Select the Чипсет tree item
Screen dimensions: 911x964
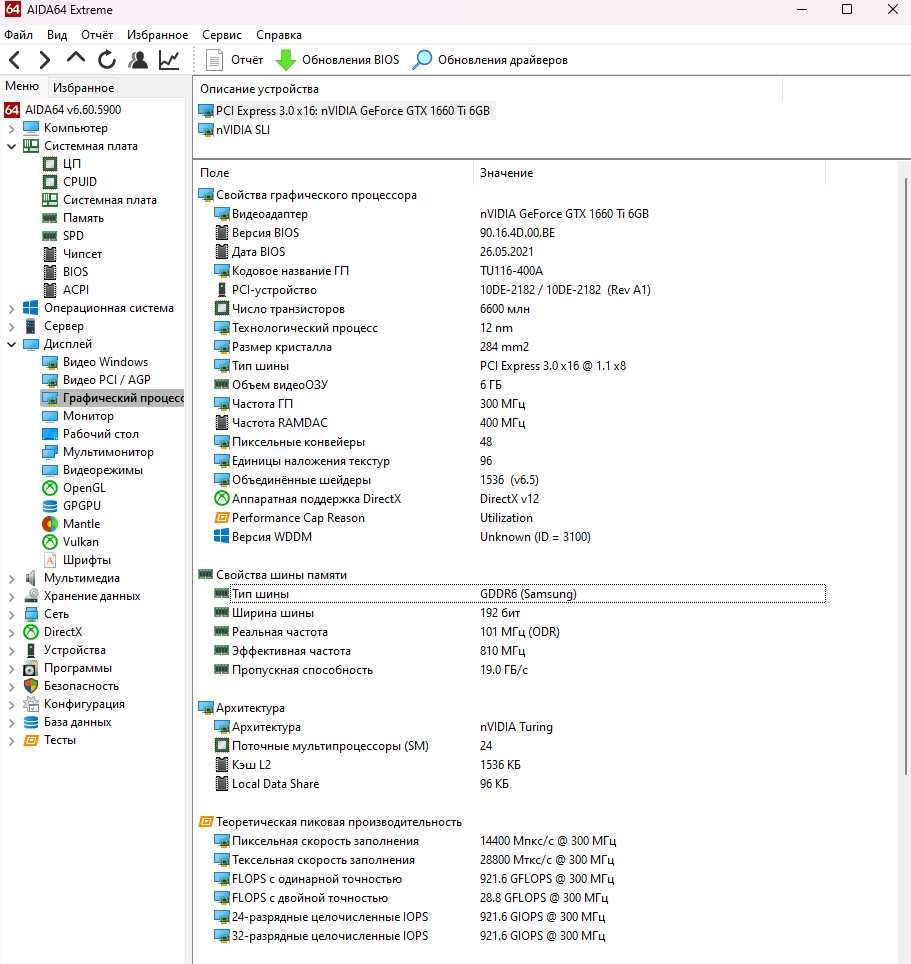pyautogui.click(x=82, y=254)
